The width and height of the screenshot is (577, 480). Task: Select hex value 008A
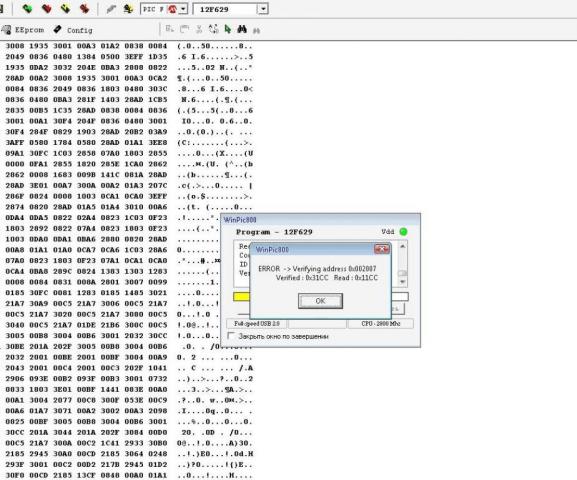[86, 282]
